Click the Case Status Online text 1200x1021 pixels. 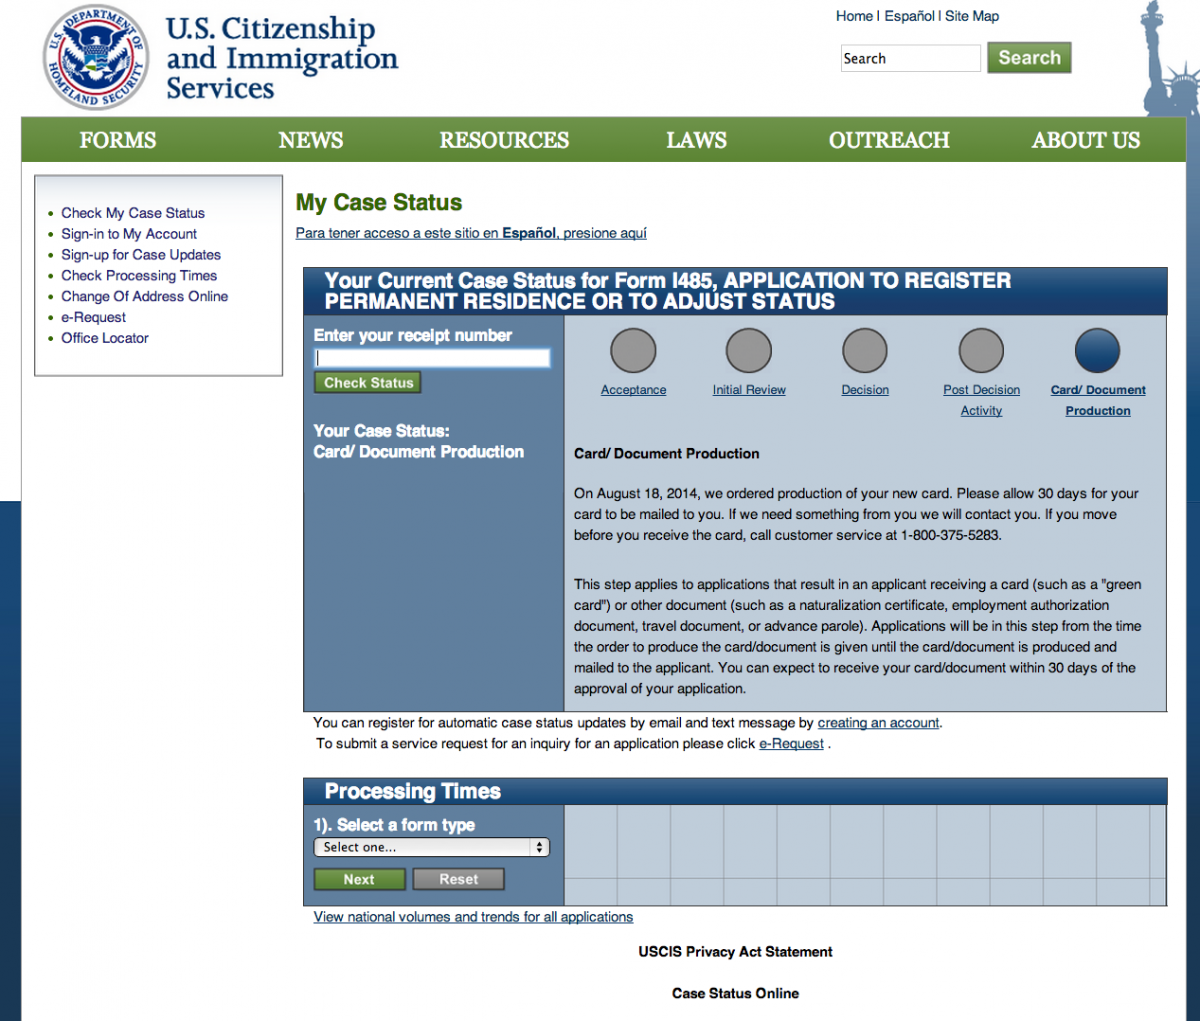tap(736, 994)
